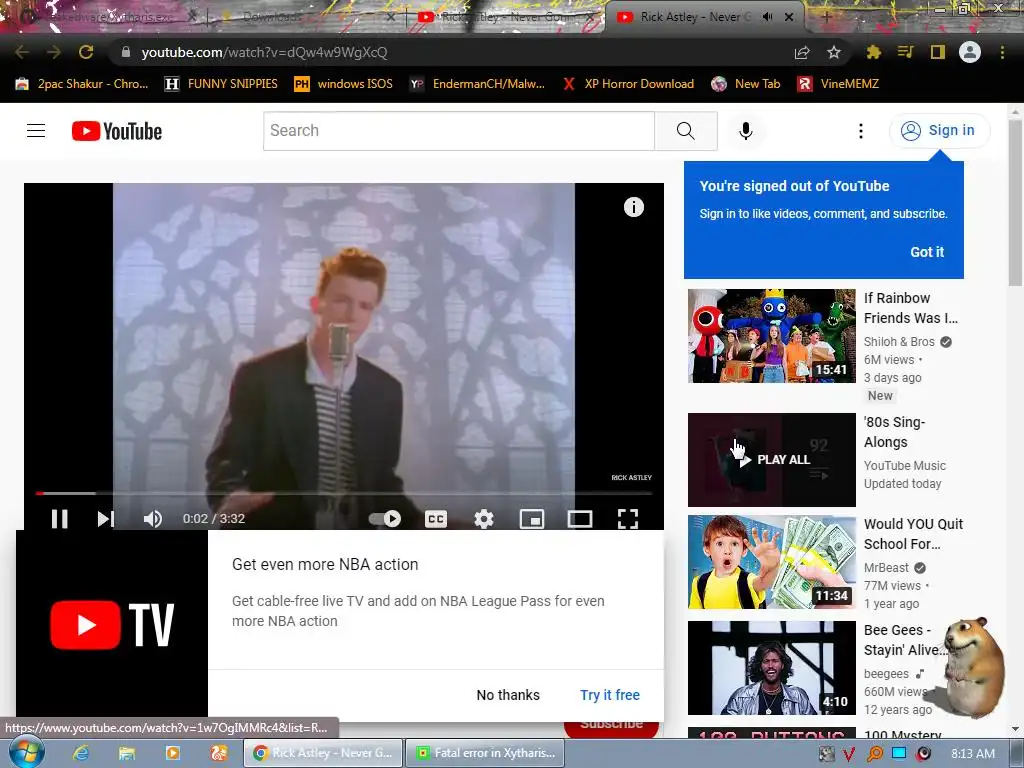Viewport: 1024px width, 768px height.
Task: Go back with browser back arrow
Action: pyautogui.click(x=22, y=52)
